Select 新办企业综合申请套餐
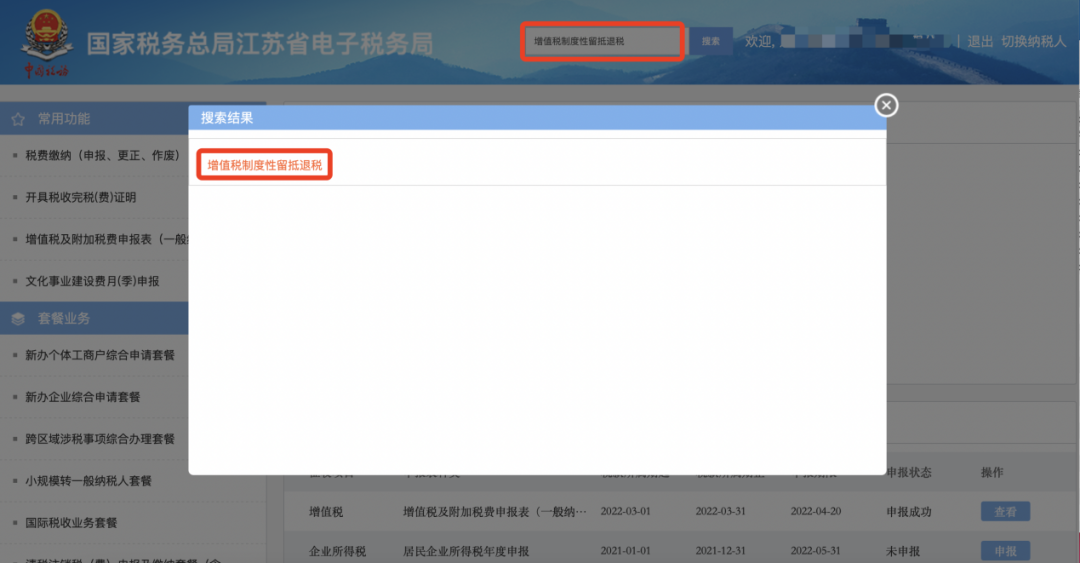Screen dimensions: 1080x563 (83, 397)
